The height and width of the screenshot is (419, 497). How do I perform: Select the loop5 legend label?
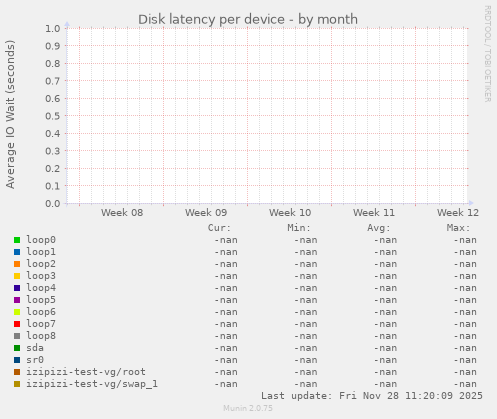coord(41,300)
